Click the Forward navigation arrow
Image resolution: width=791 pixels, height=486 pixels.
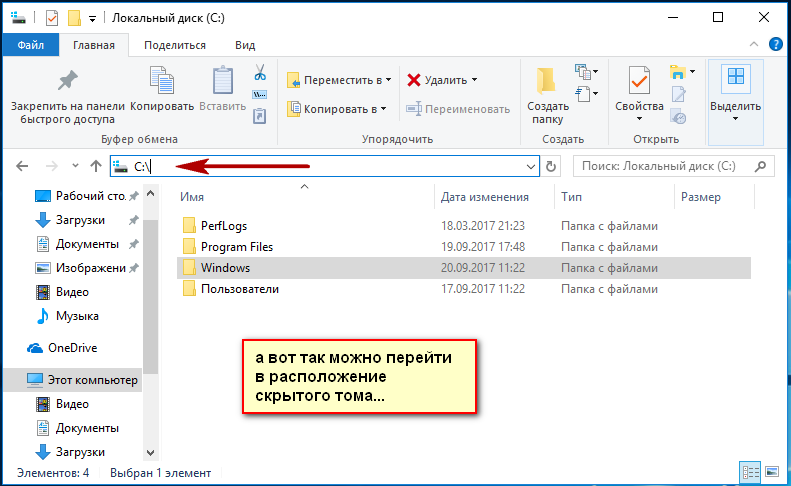51,166
